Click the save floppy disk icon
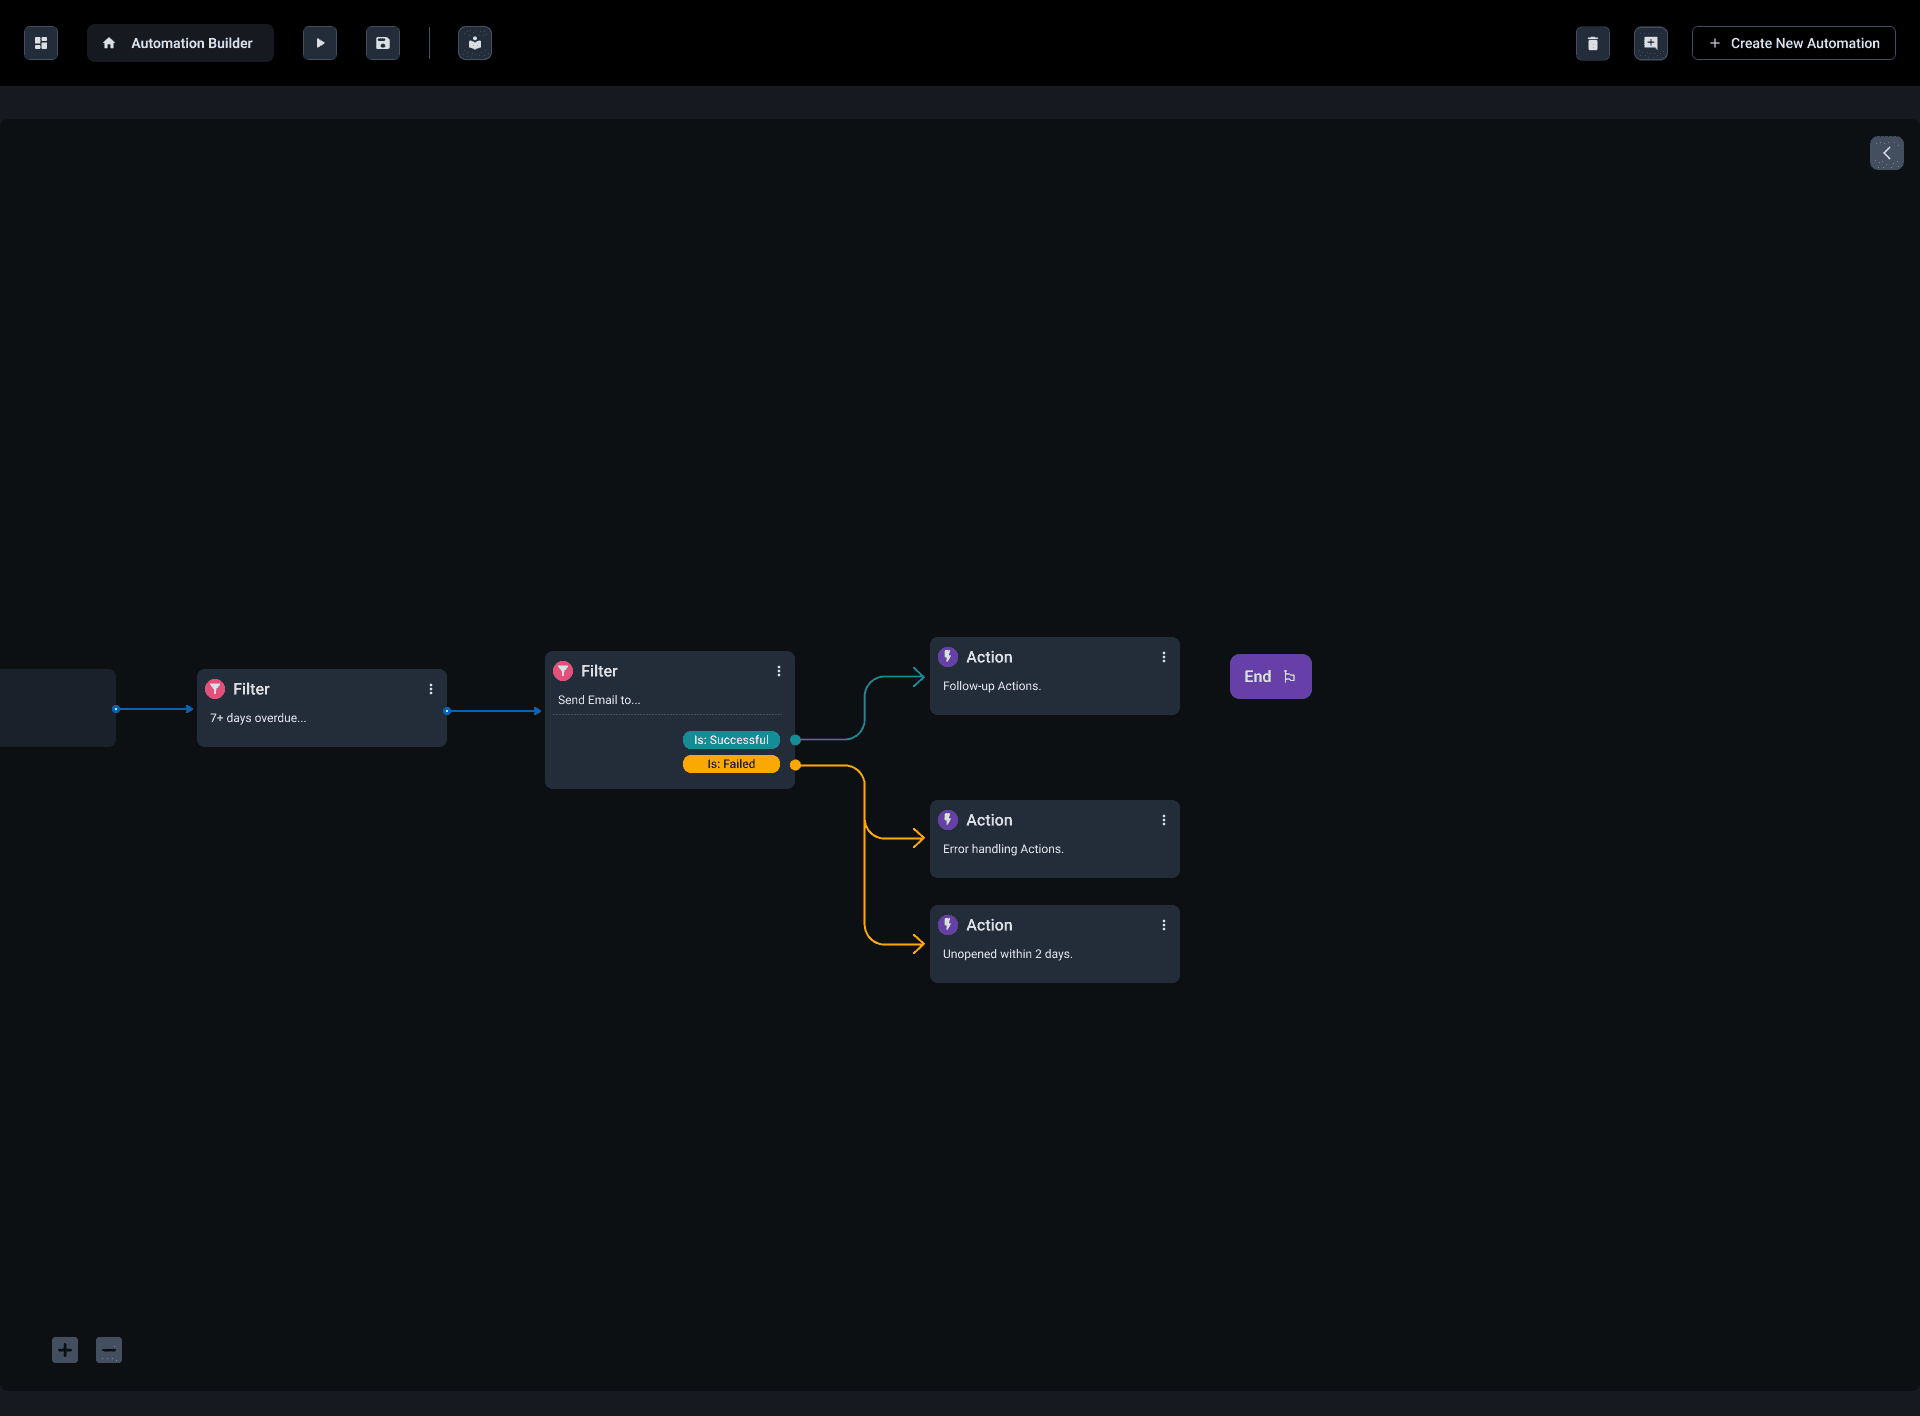 coord(383,43)
